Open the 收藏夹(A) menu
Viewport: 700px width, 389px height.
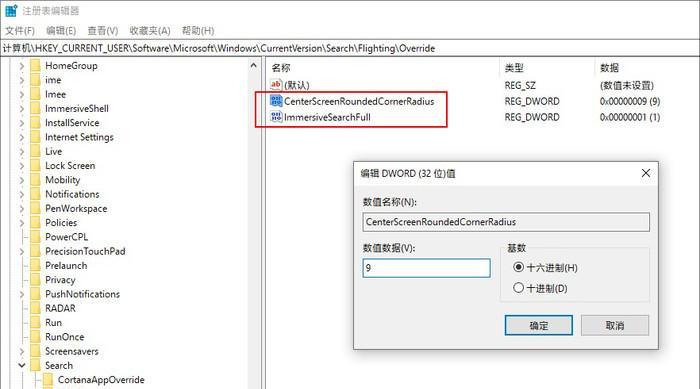point(150,31)
